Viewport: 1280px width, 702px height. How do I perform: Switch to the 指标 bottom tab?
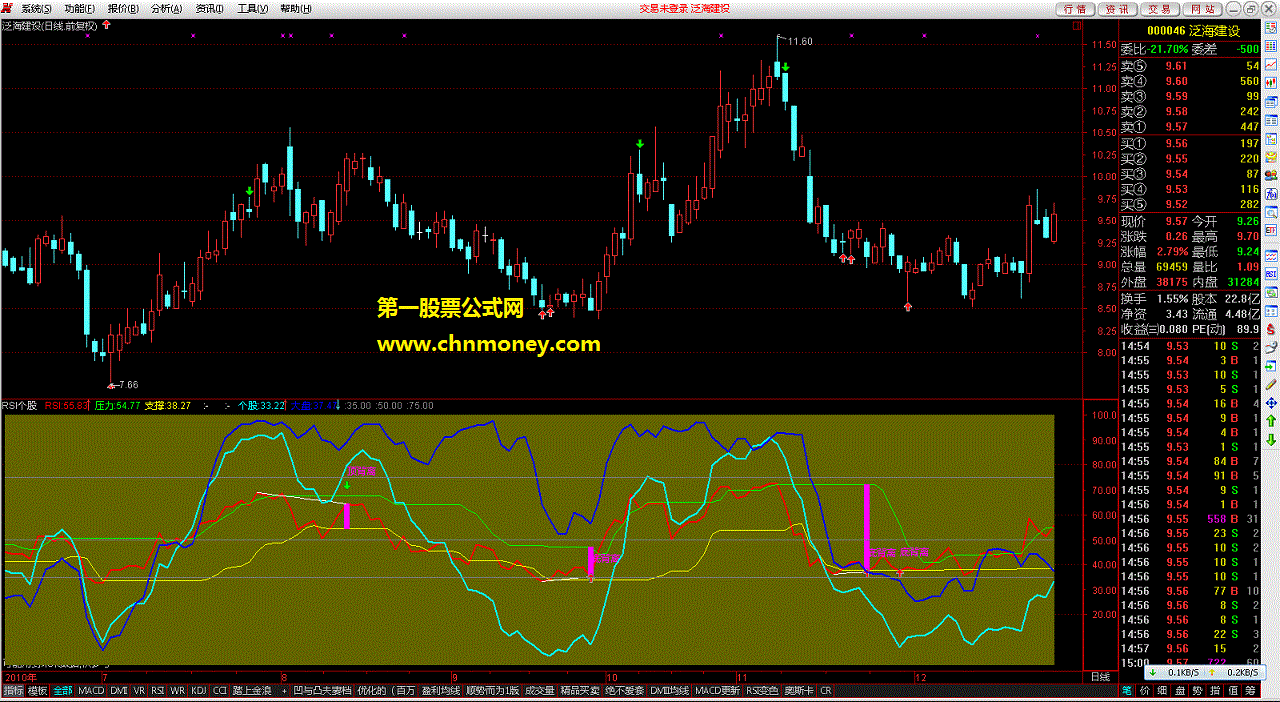tap(13, 690)
